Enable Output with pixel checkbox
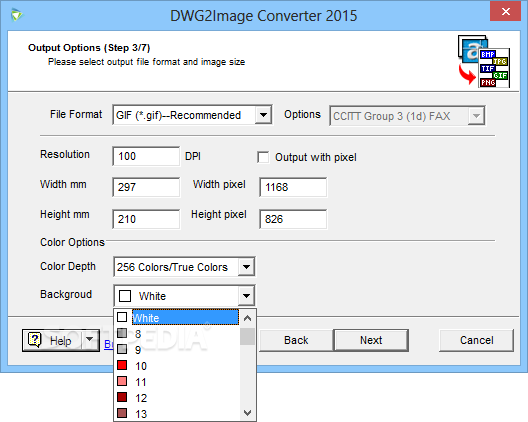Viewport: 528px width, 422px height. click(263, 157)
